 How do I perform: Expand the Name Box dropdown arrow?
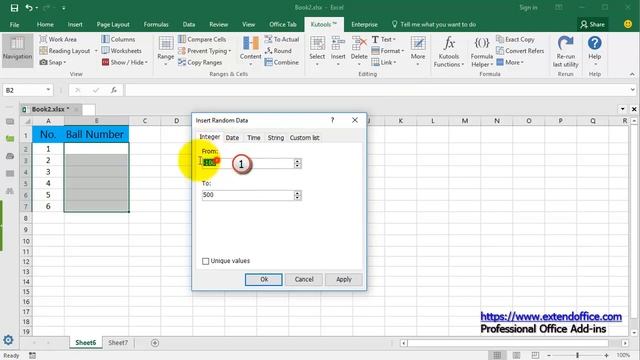pyautogui.click(x=48, y=90)
